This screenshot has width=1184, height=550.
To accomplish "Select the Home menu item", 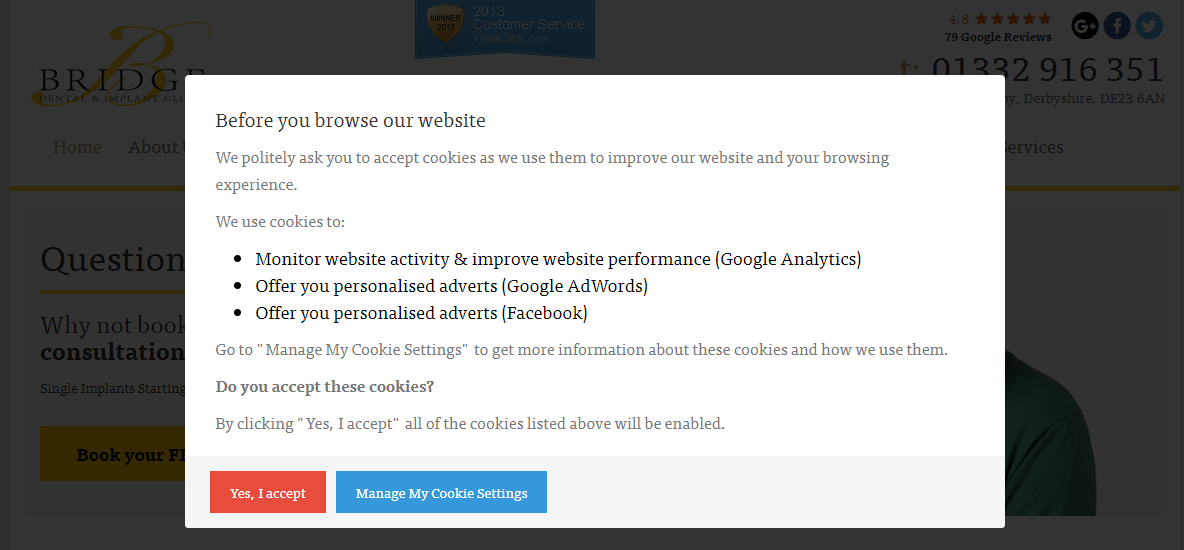I will [77, 147].
